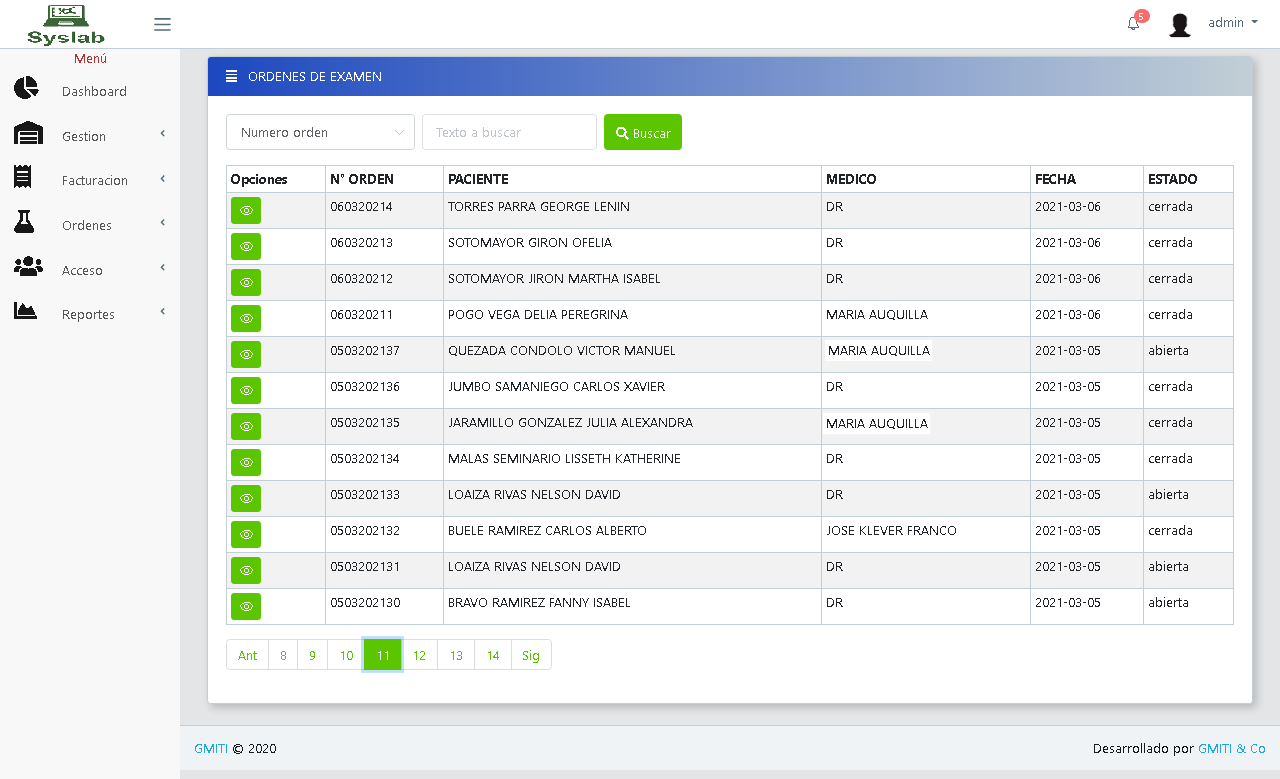Go to page 10
This screenshot has height=779, width=1280.
[346, 655]
